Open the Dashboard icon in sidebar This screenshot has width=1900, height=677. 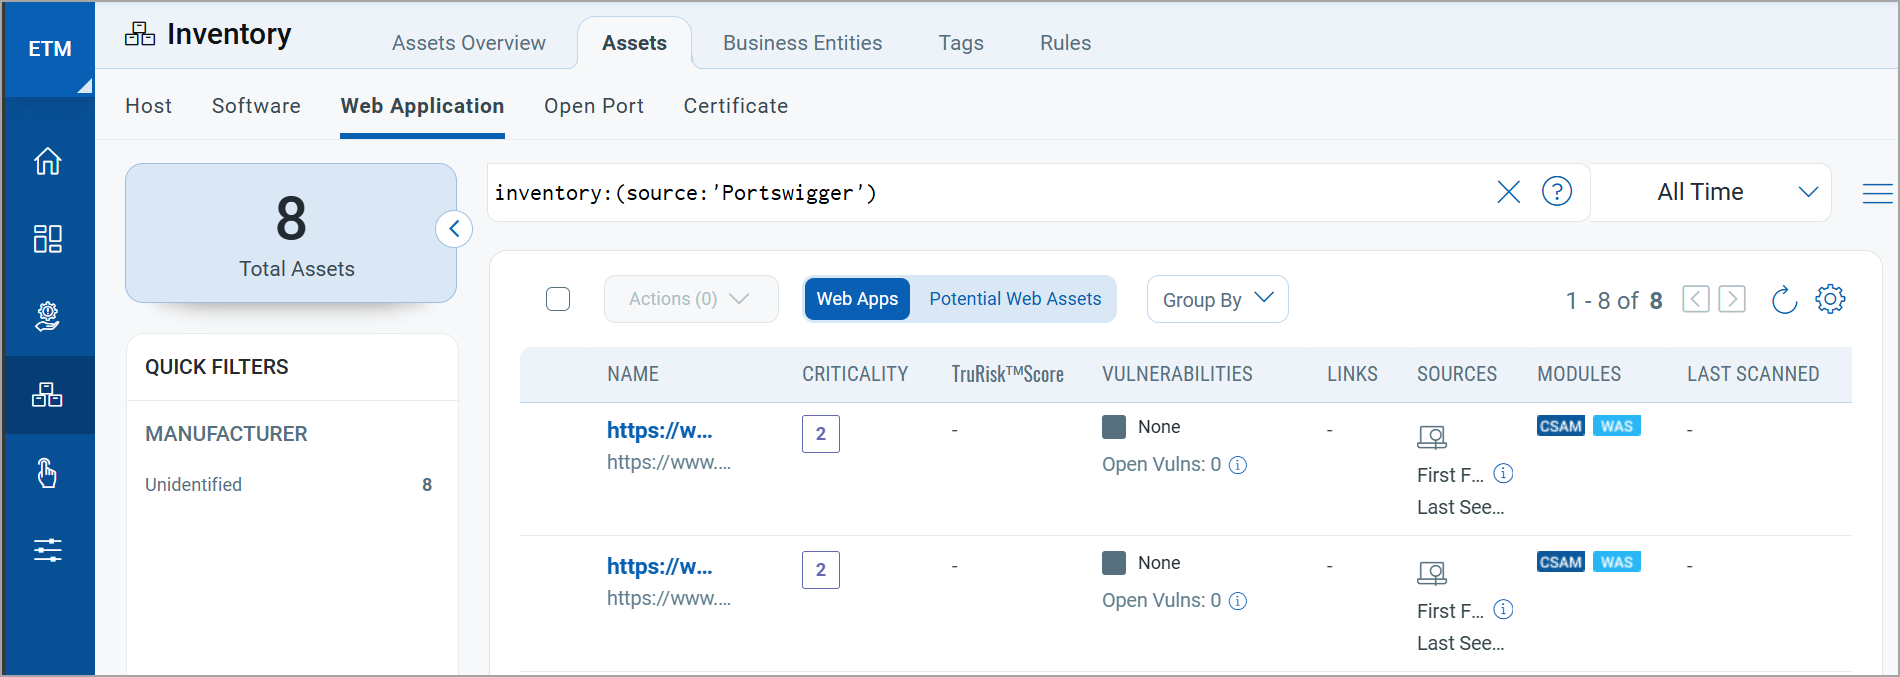[x=48, y=238]
